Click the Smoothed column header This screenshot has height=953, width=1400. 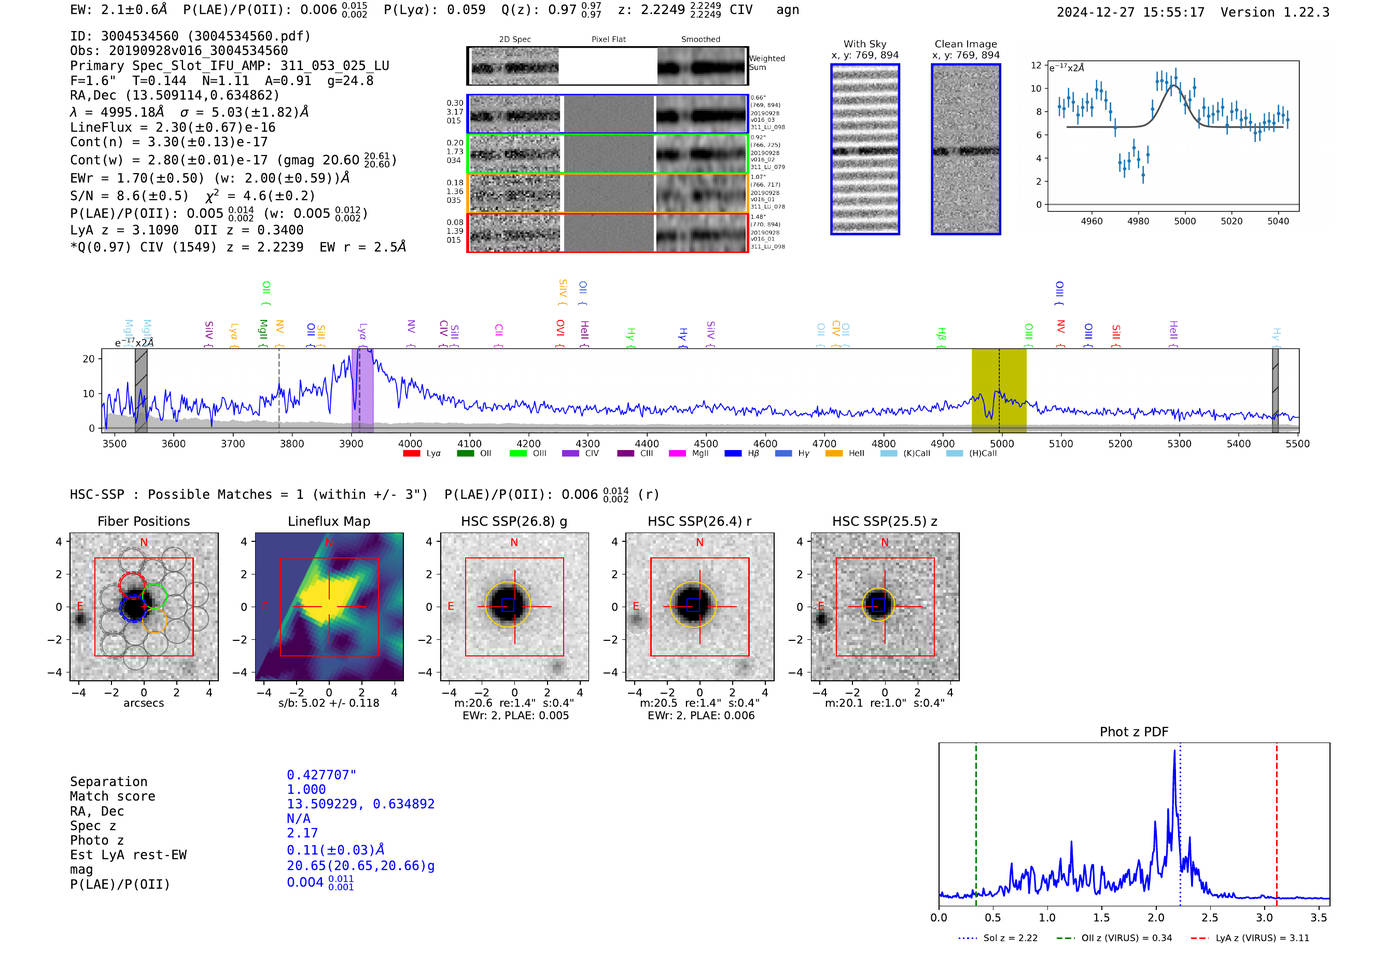701,40
